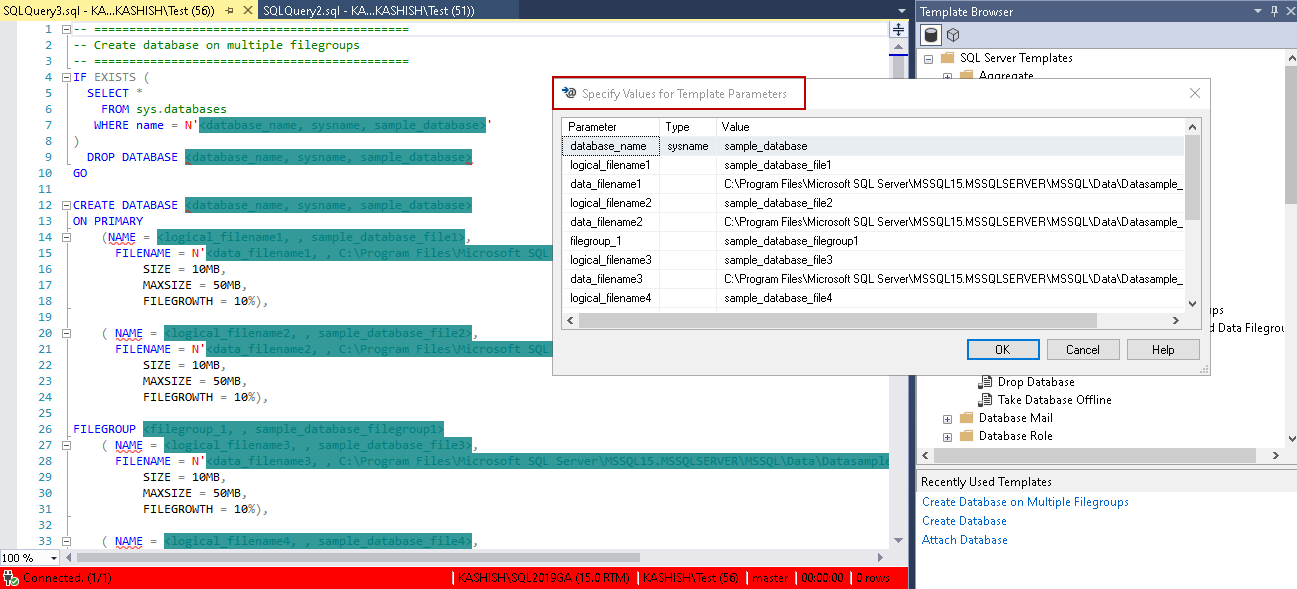Click the Database Role folder icon

[966, 436]
